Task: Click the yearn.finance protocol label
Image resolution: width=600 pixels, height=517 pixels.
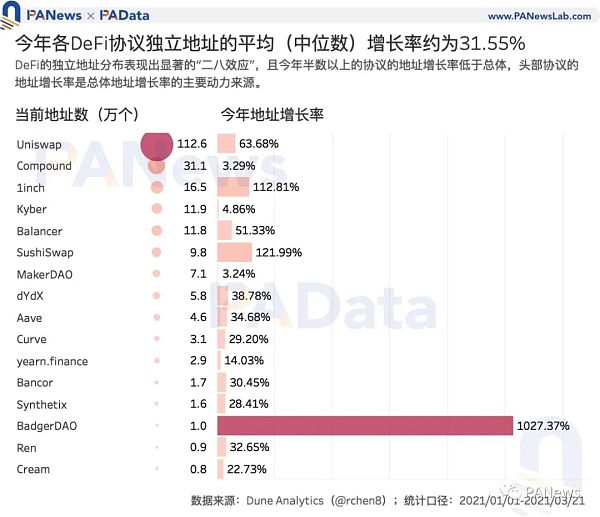Action: (52, 361)
